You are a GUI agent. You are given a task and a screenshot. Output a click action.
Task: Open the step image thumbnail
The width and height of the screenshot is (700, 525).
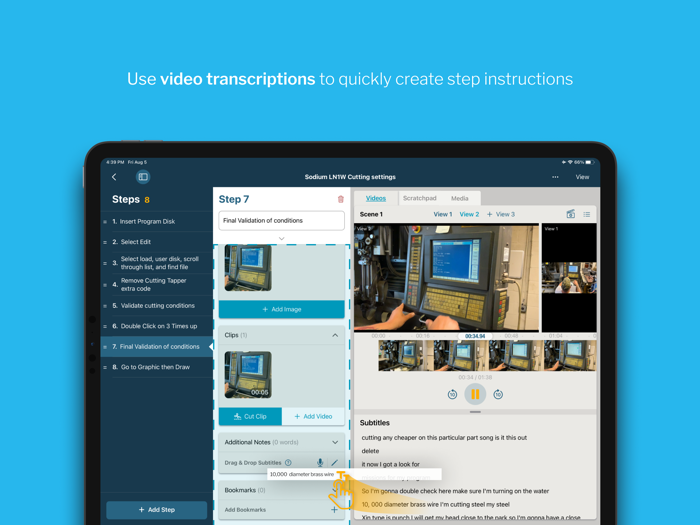[248, 268]
